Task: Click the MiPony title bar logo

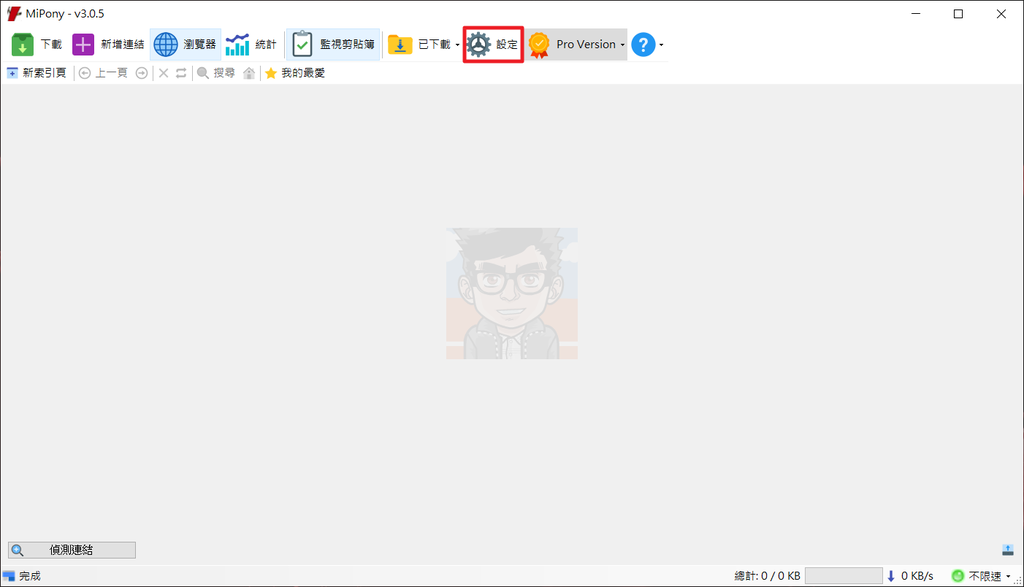Action: [14, 14]
